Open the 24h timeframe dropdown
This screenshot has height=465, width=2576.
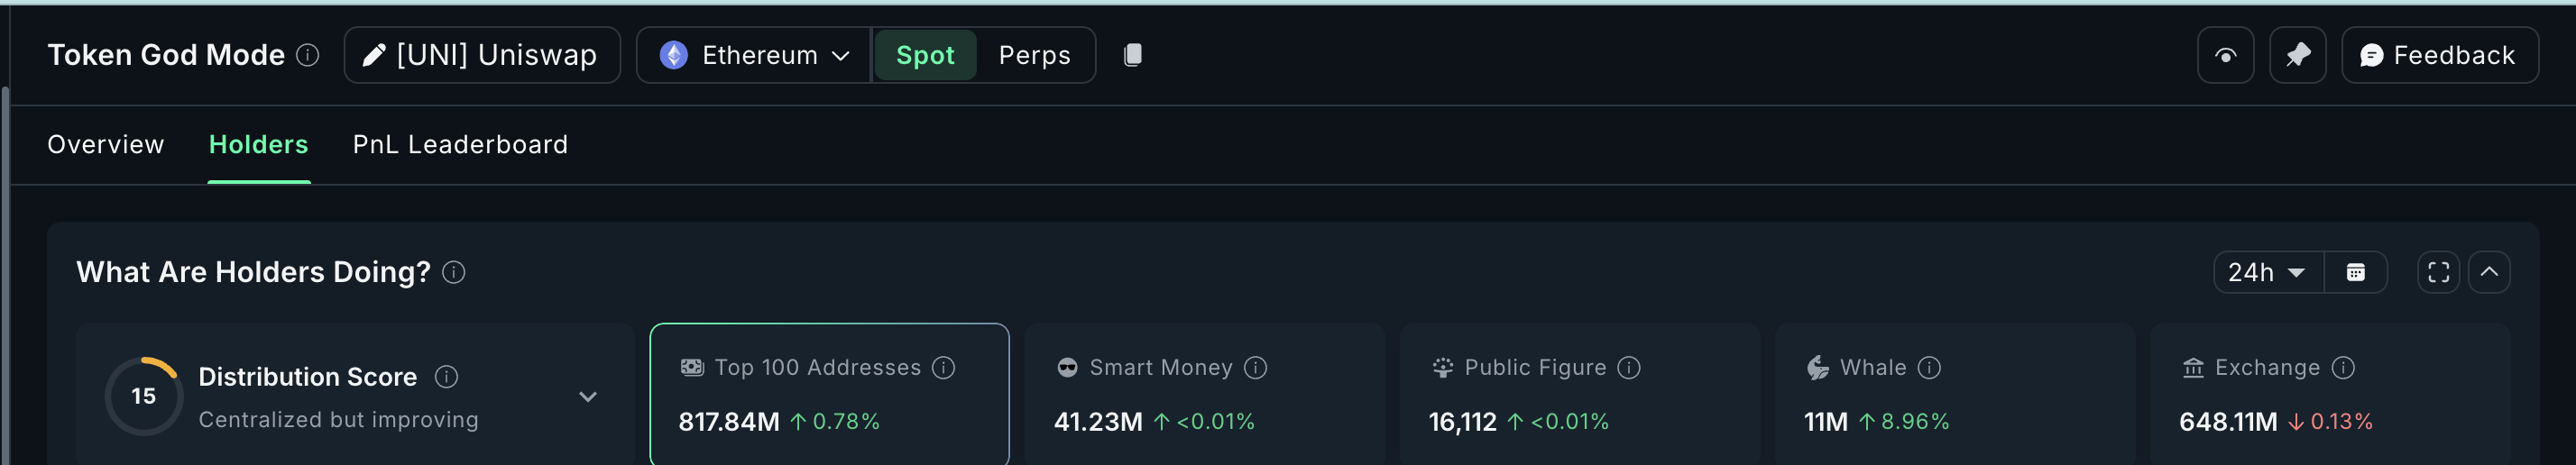tap(2267, 272)
